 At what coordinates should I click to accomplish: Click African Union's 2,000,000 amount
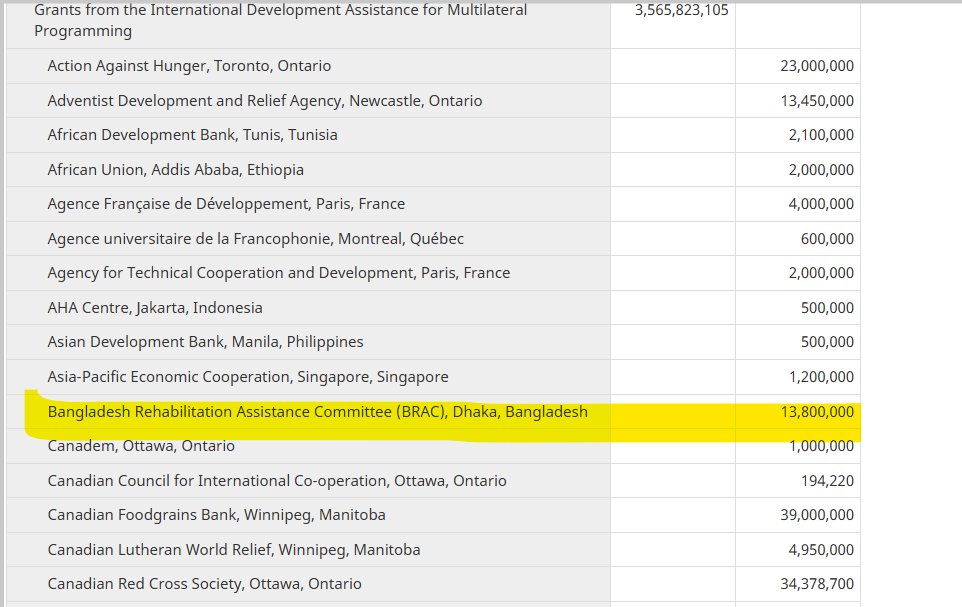[x=821, y=170]
